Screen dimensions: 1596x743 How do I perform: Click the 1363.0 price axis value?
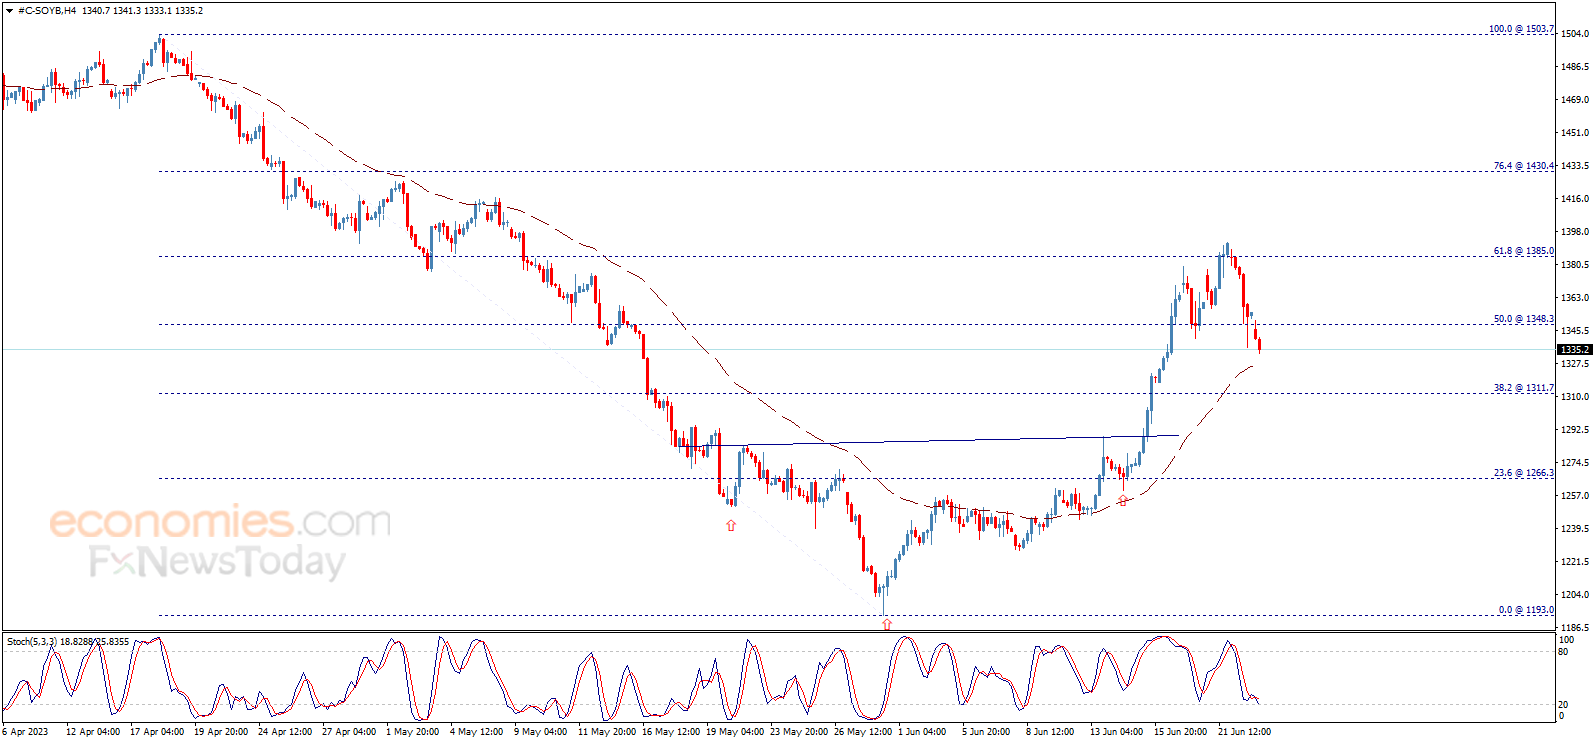point(1575,298)
